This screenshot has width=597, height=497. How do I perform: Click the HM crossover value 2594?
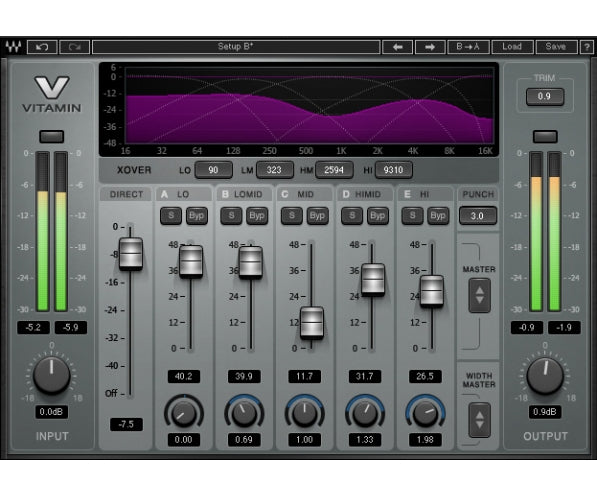tap(334, 170)
